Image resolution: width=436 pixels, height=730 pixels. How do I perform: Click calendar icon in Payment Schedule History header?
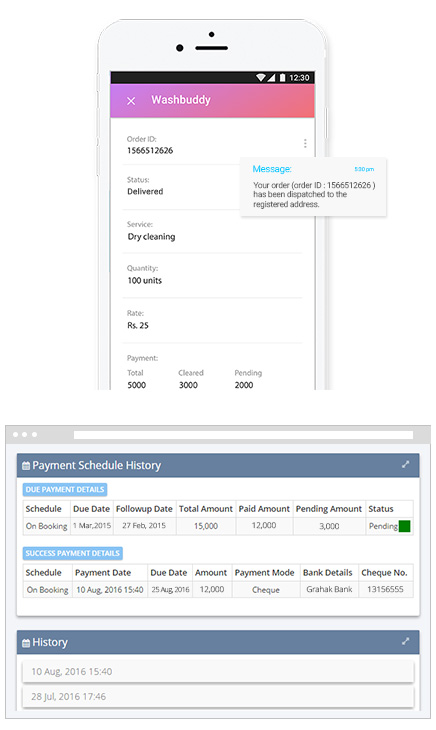click(x=26, y=466)
